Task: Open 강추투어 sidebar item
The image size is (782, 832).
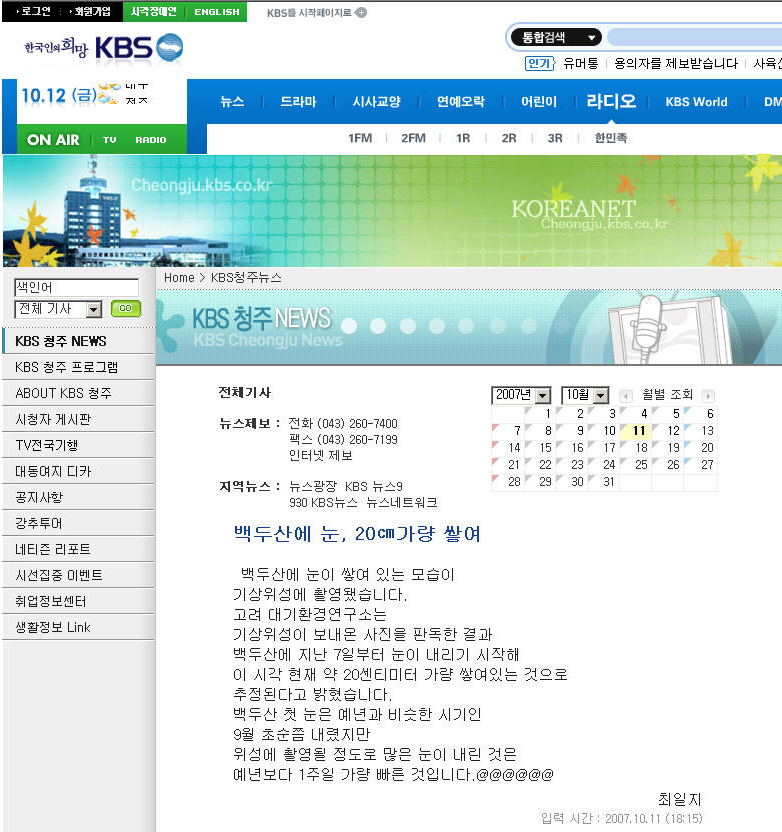Action: click(79, 523)
